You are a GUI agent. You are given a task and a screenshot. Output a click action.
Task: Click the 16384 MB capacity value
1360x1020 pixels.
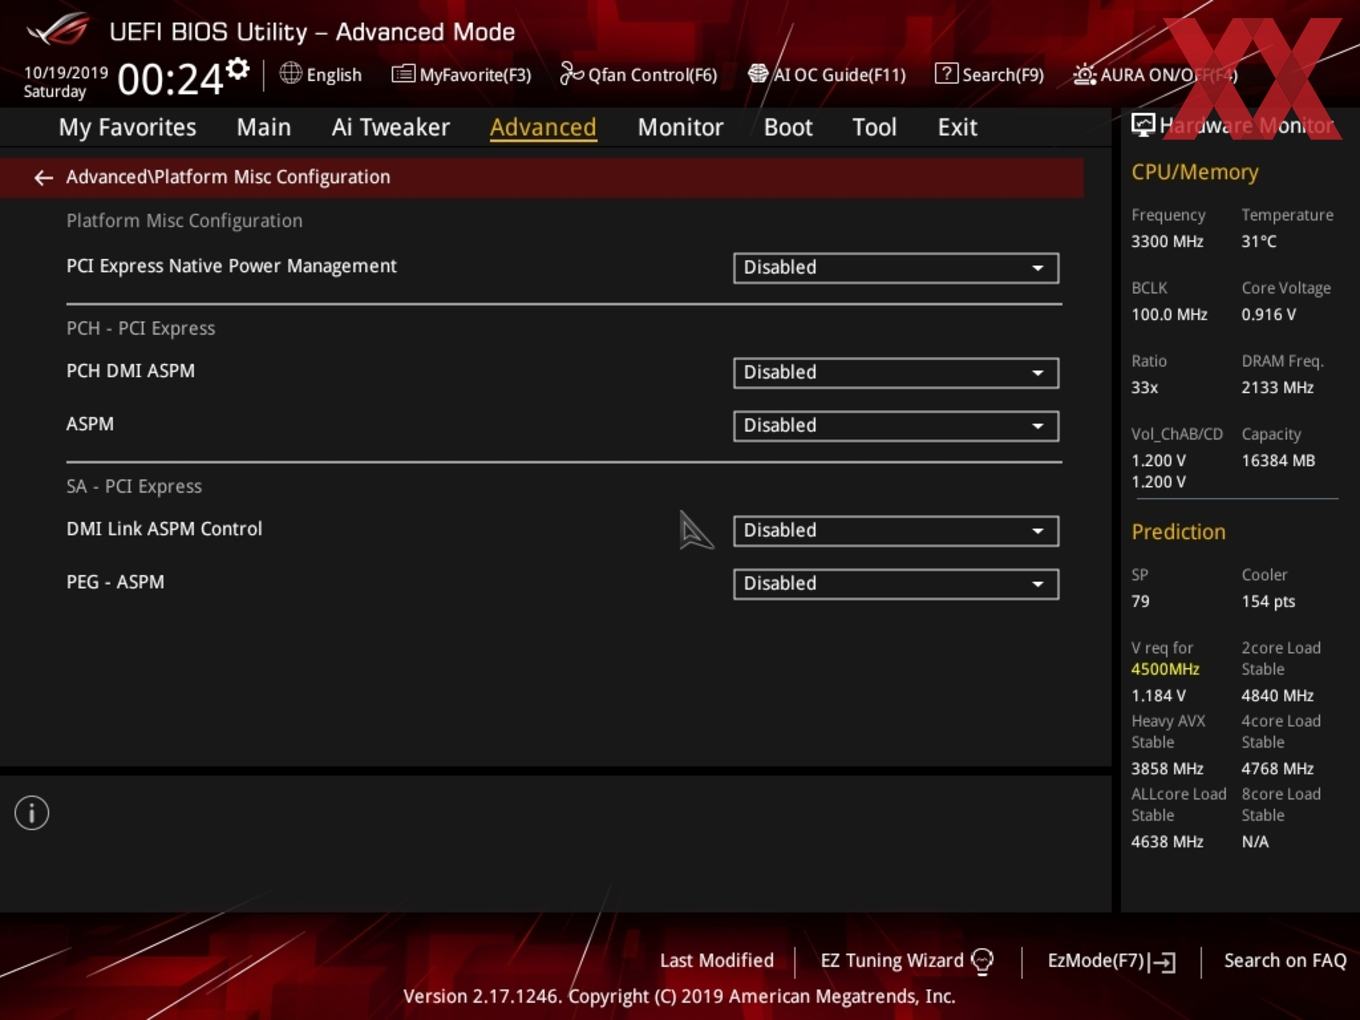pos(1278,461)
